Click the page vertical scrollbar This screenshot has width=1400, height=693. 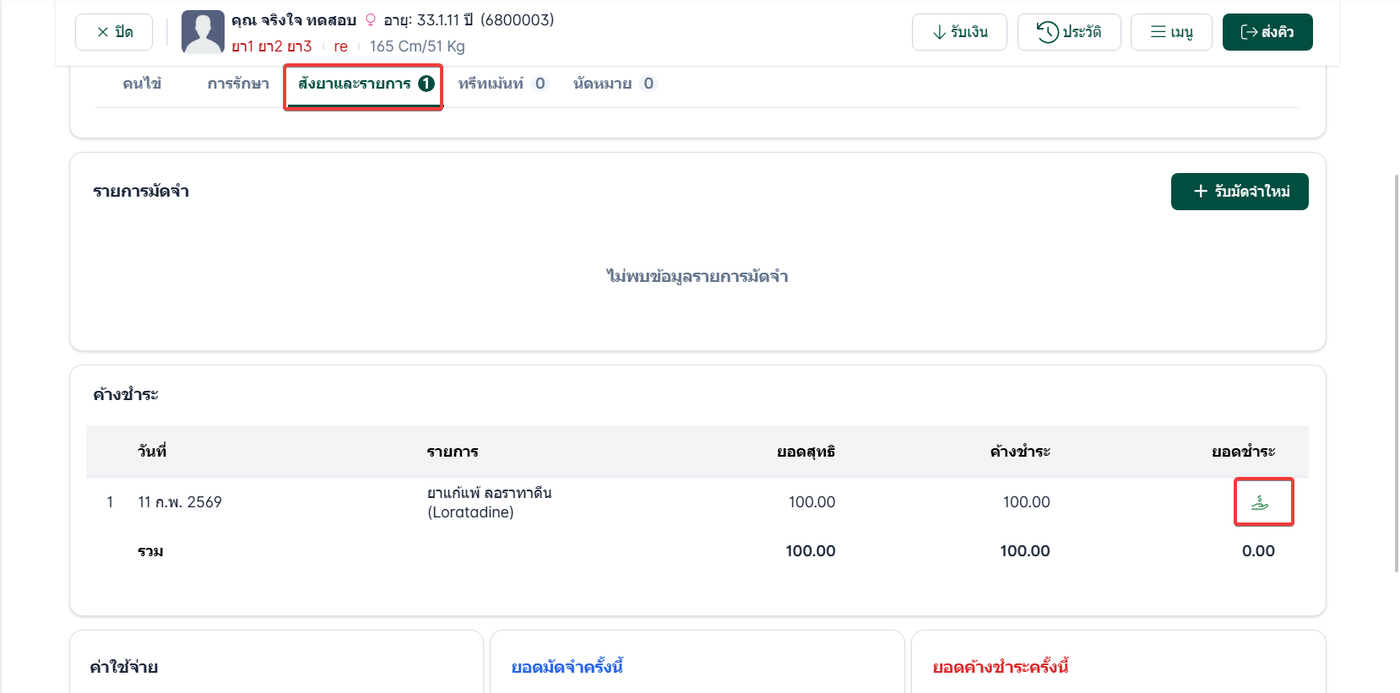point(1396,370)
